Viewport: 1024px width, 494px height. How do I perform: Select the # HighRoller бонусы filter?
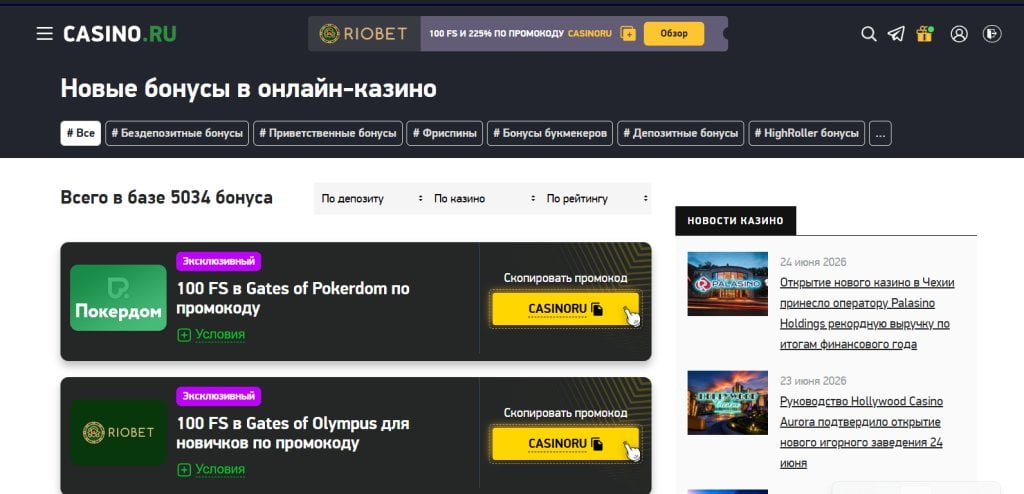[807, 133]
